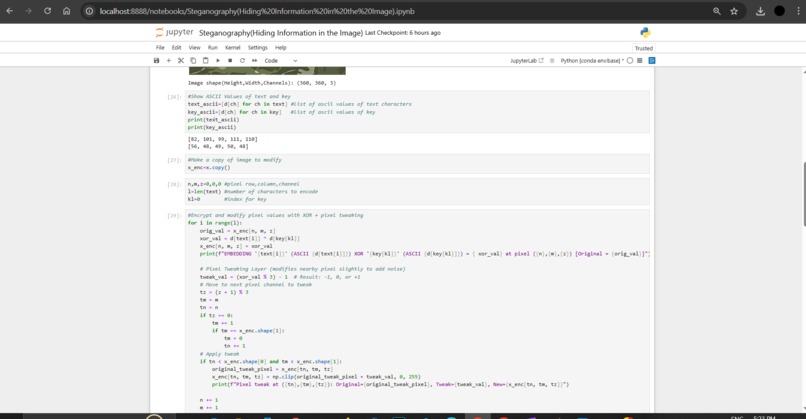The image size is (806, 419).
Task: Click the kernel status circle indicator
Action: tap(630, 61)
